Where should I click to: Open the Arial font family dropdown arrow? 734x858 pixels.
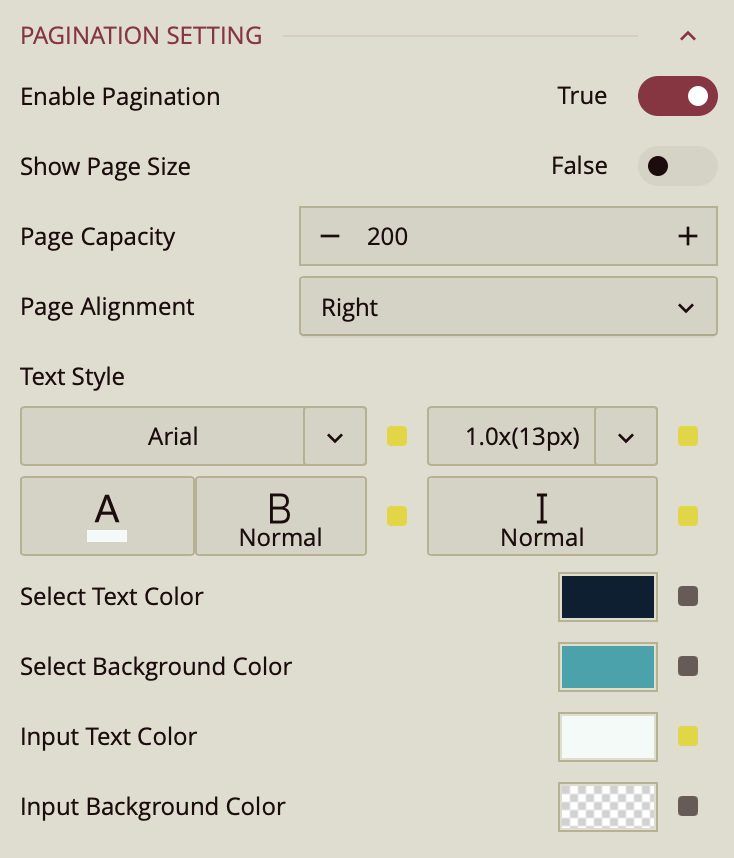point(335,437)
